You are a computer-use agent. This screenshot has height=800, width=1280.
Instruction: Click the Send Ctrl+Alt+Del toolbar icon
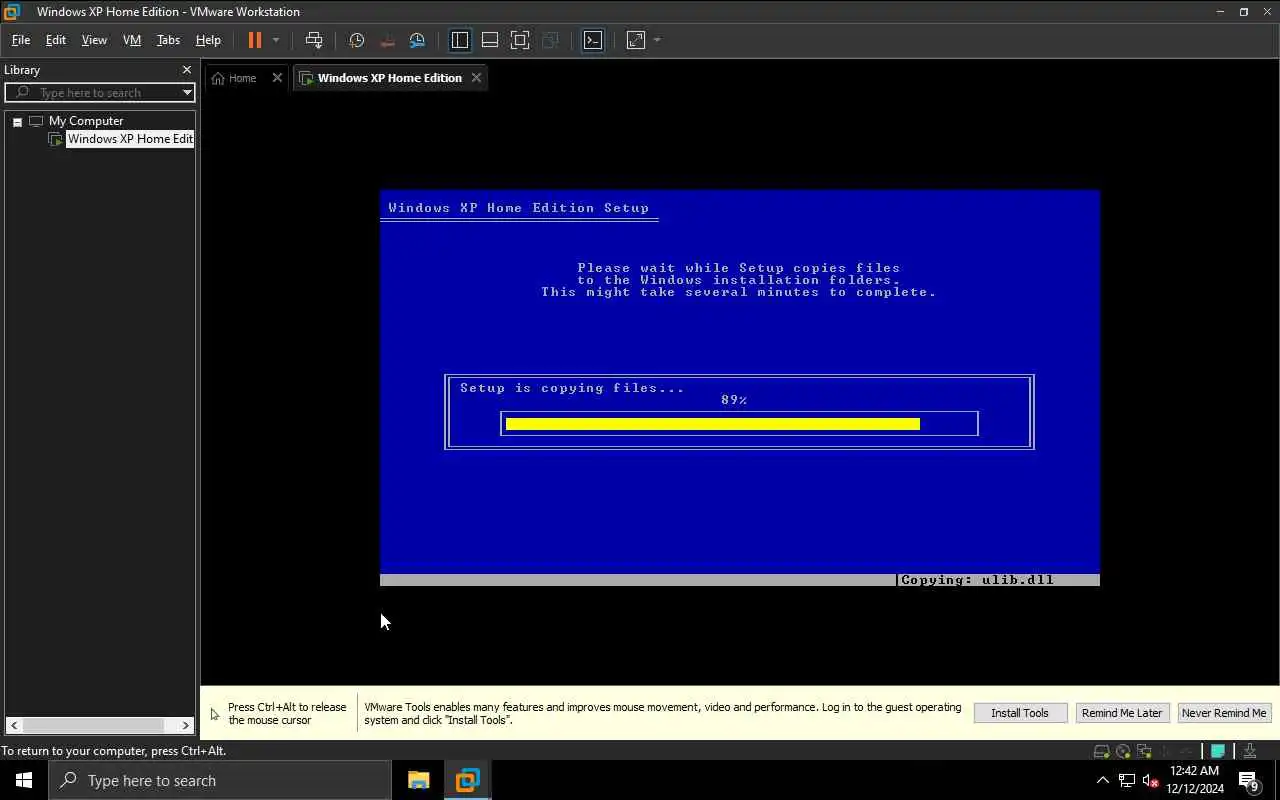[x=314, y=40]
